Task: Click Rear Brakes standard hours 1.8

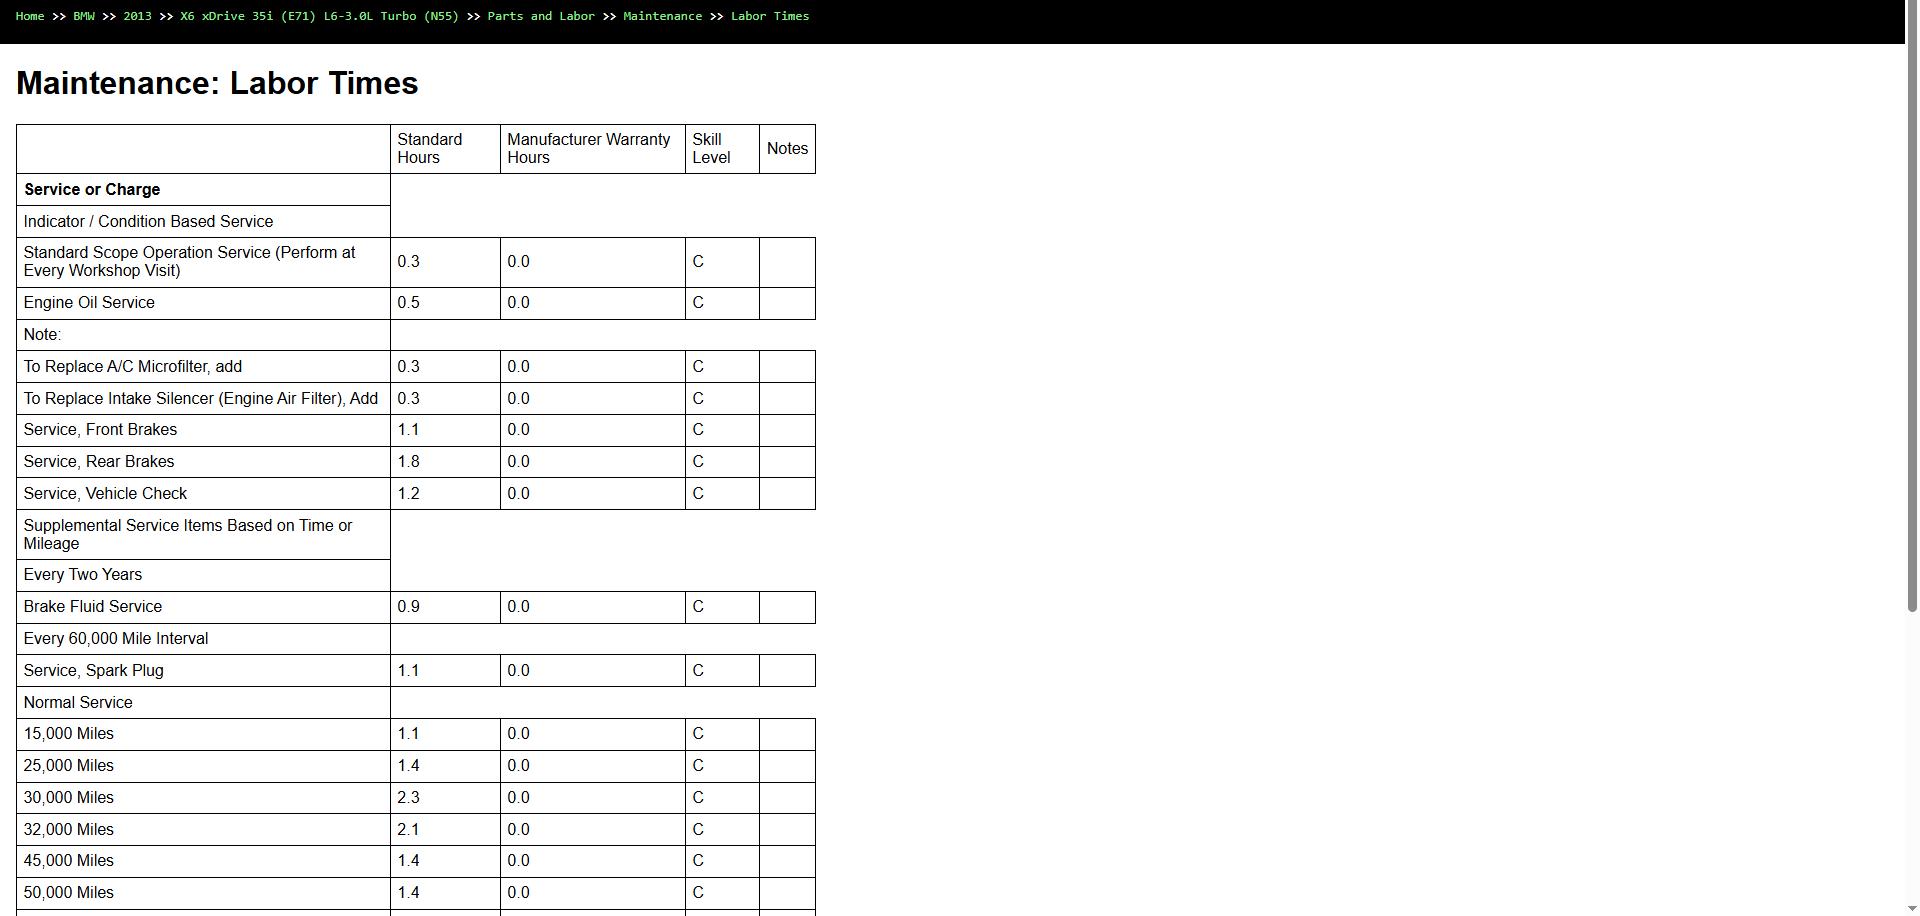Action: point(408,462)
